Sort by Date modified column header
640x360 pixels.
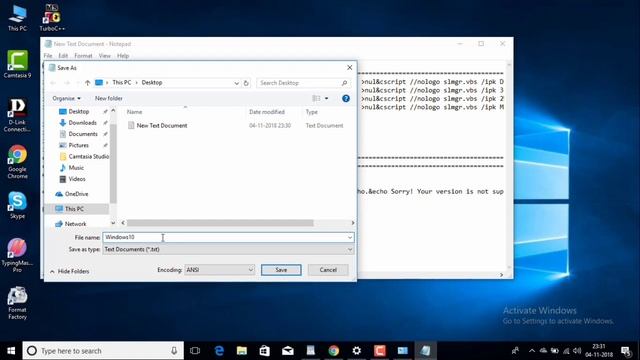click(x=267, y=112)
